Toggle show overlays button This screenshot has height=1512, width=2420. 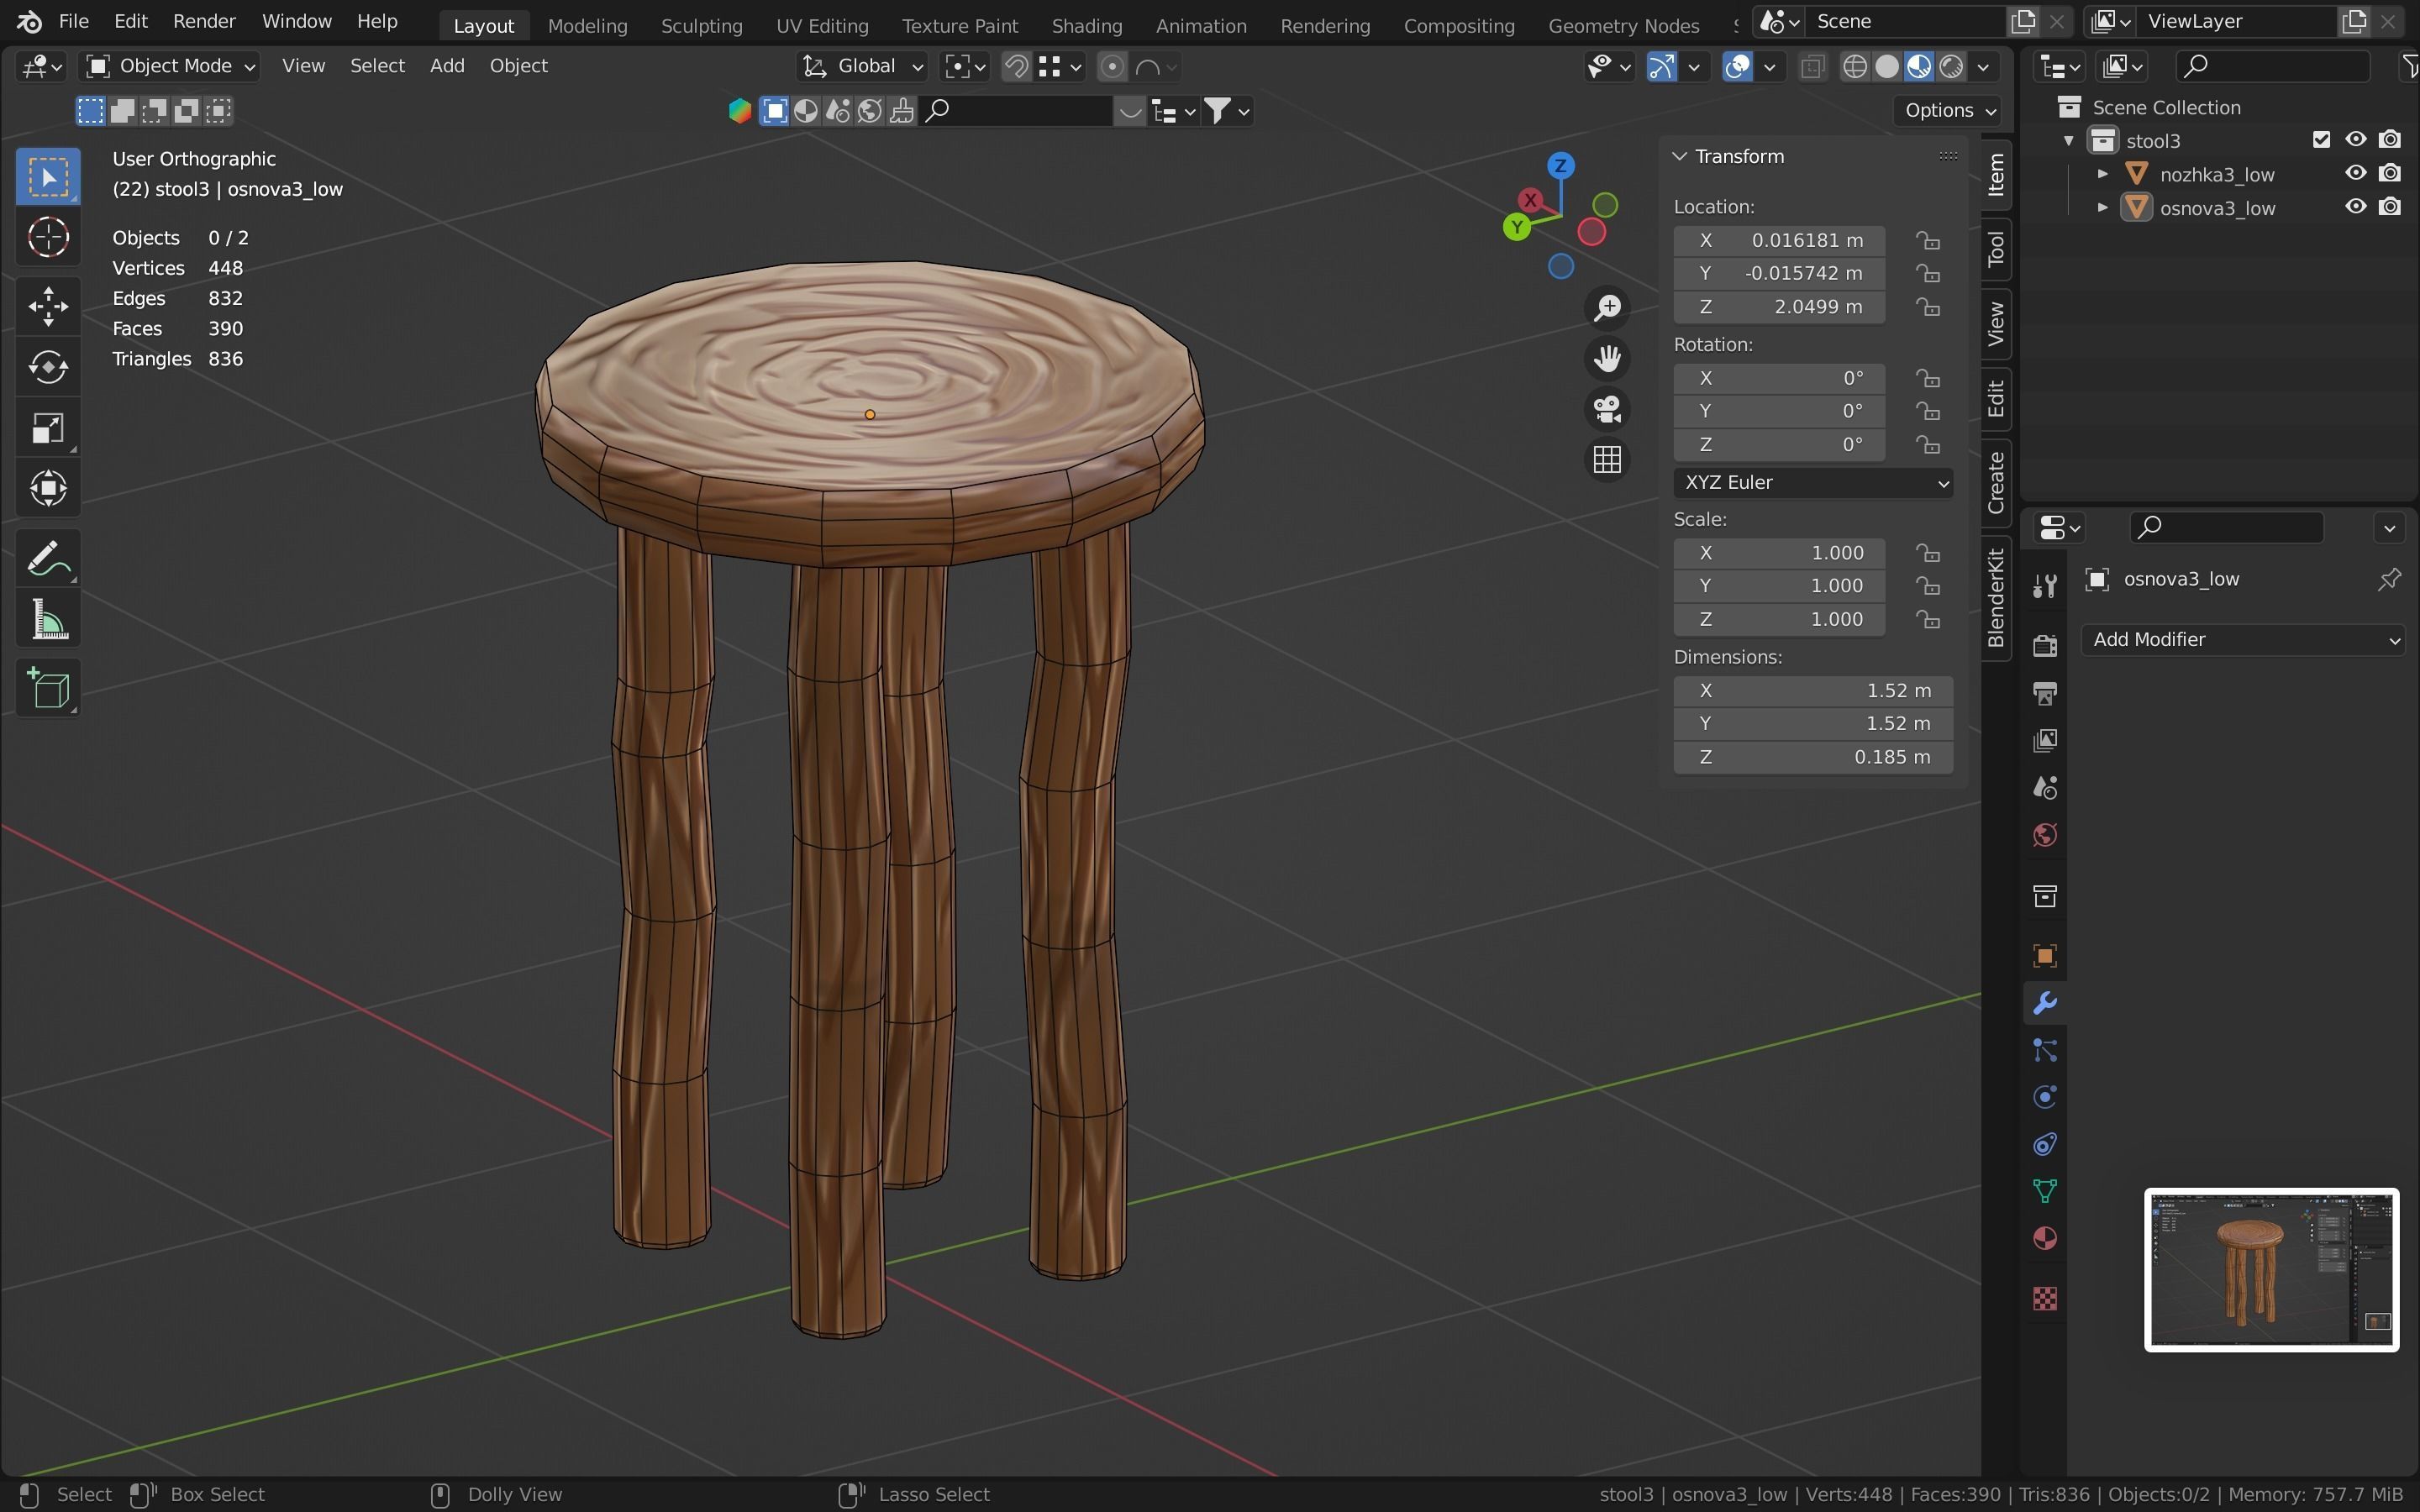tap(1738, 67)
